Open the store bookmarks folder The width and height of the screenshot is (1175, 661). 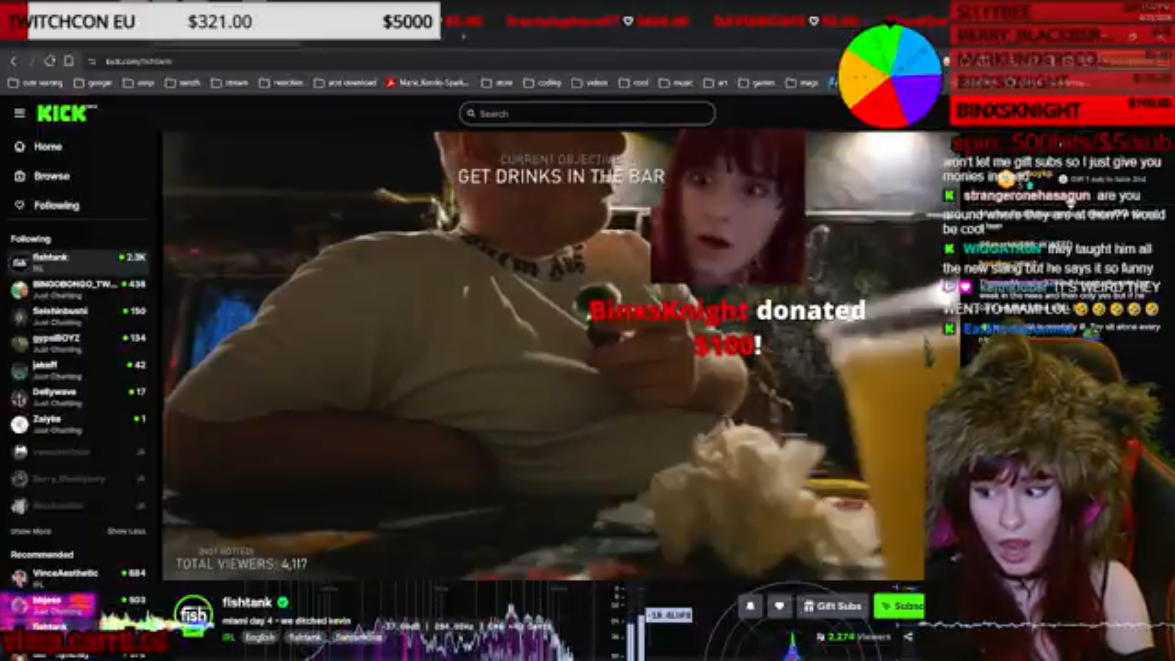pyautogui.click(x=498, y=82)
